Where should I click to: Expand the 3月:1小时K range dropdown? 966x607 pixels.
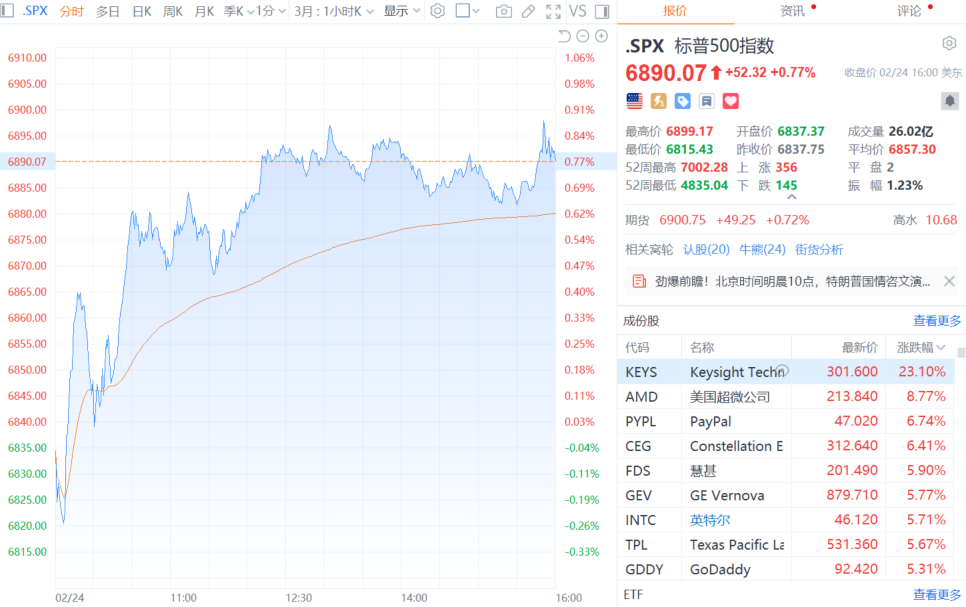pos(335,11)
